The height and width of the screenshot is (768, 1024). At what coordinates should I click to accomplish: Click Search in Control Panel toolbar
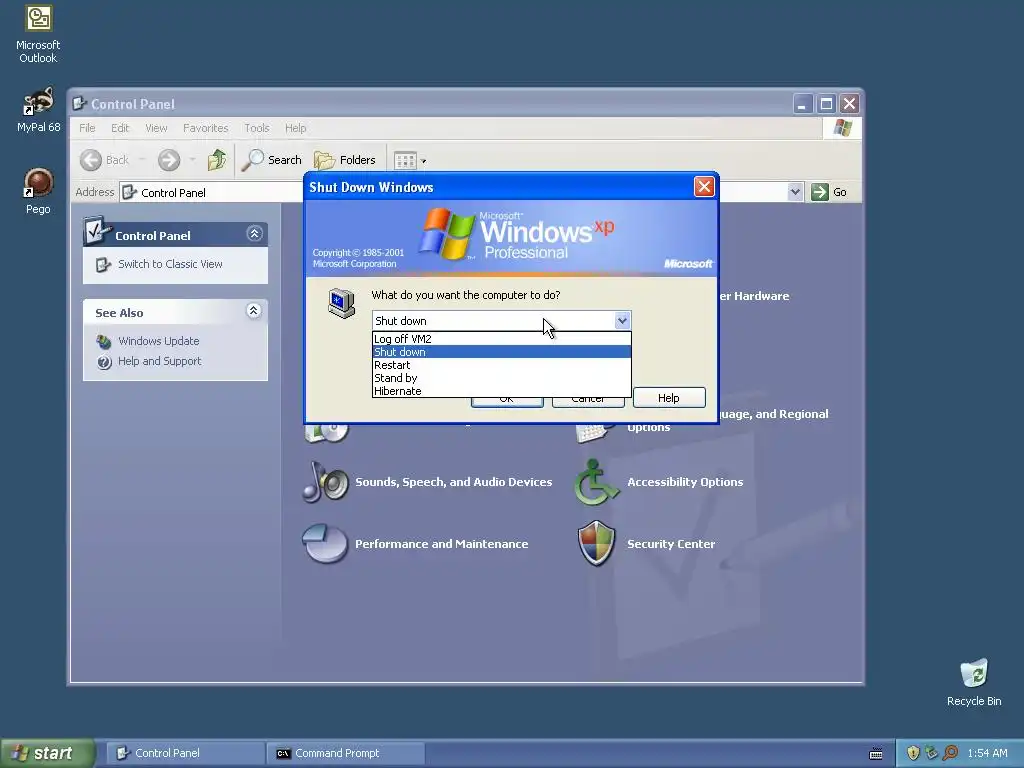(x=272, y=160)
